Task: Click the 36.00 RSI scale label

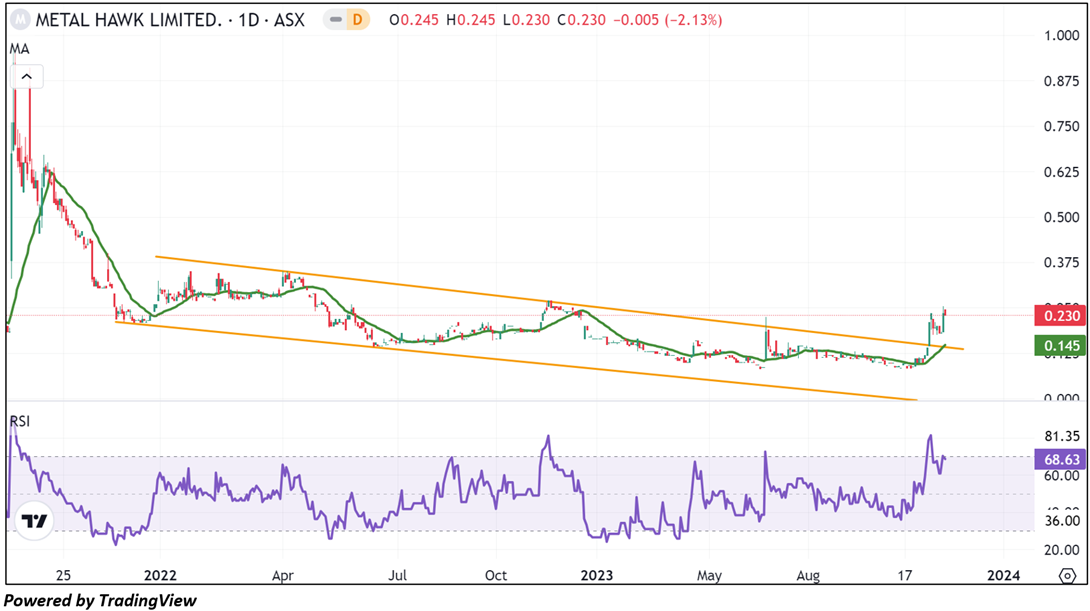Action: 1061,521
